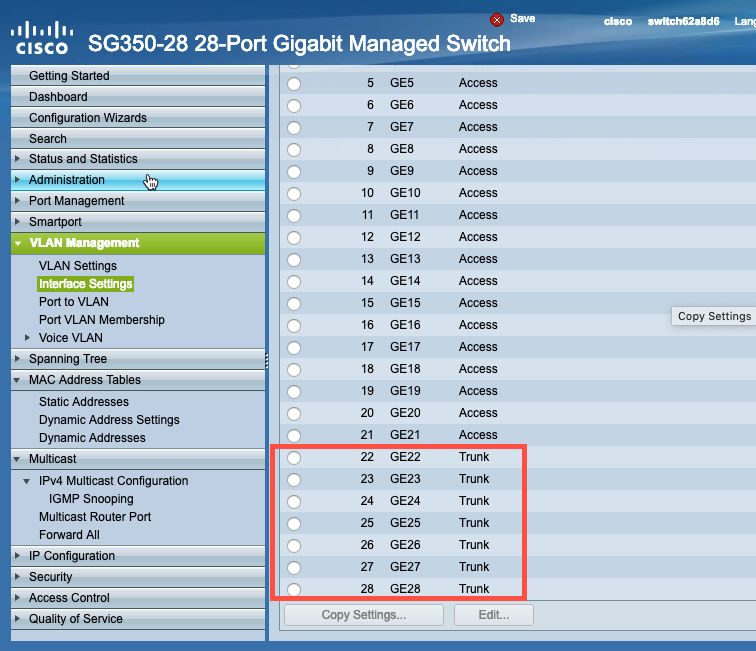Image resolution: width=756 pixels, height=651 pixels.
Task: Select the radio button for GE12
Action: 294,238
